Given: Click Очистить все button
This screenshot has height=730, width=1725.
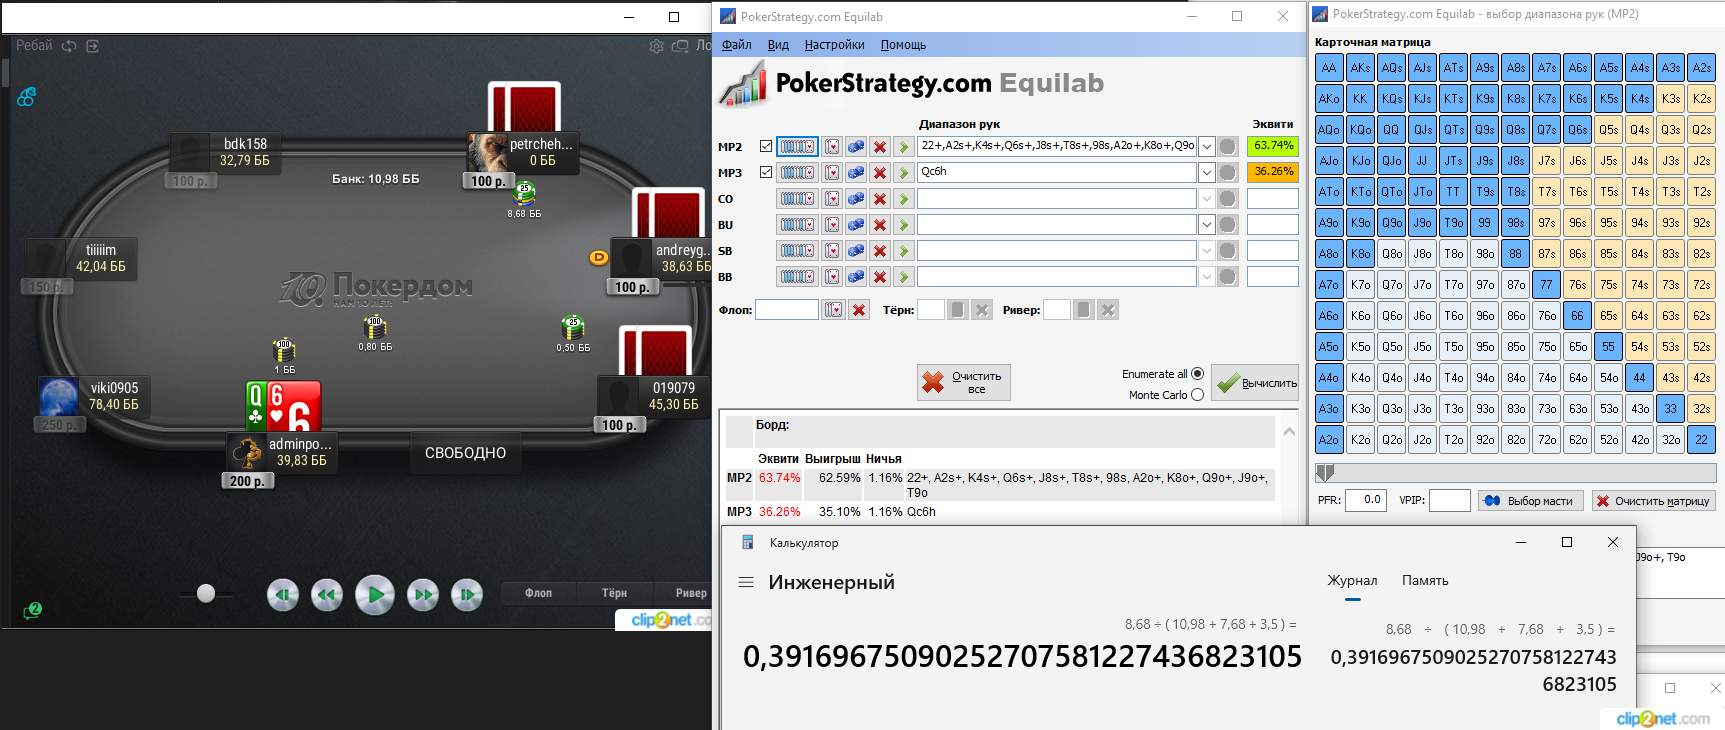Looking at the screenshot, I should coord(964,383).
